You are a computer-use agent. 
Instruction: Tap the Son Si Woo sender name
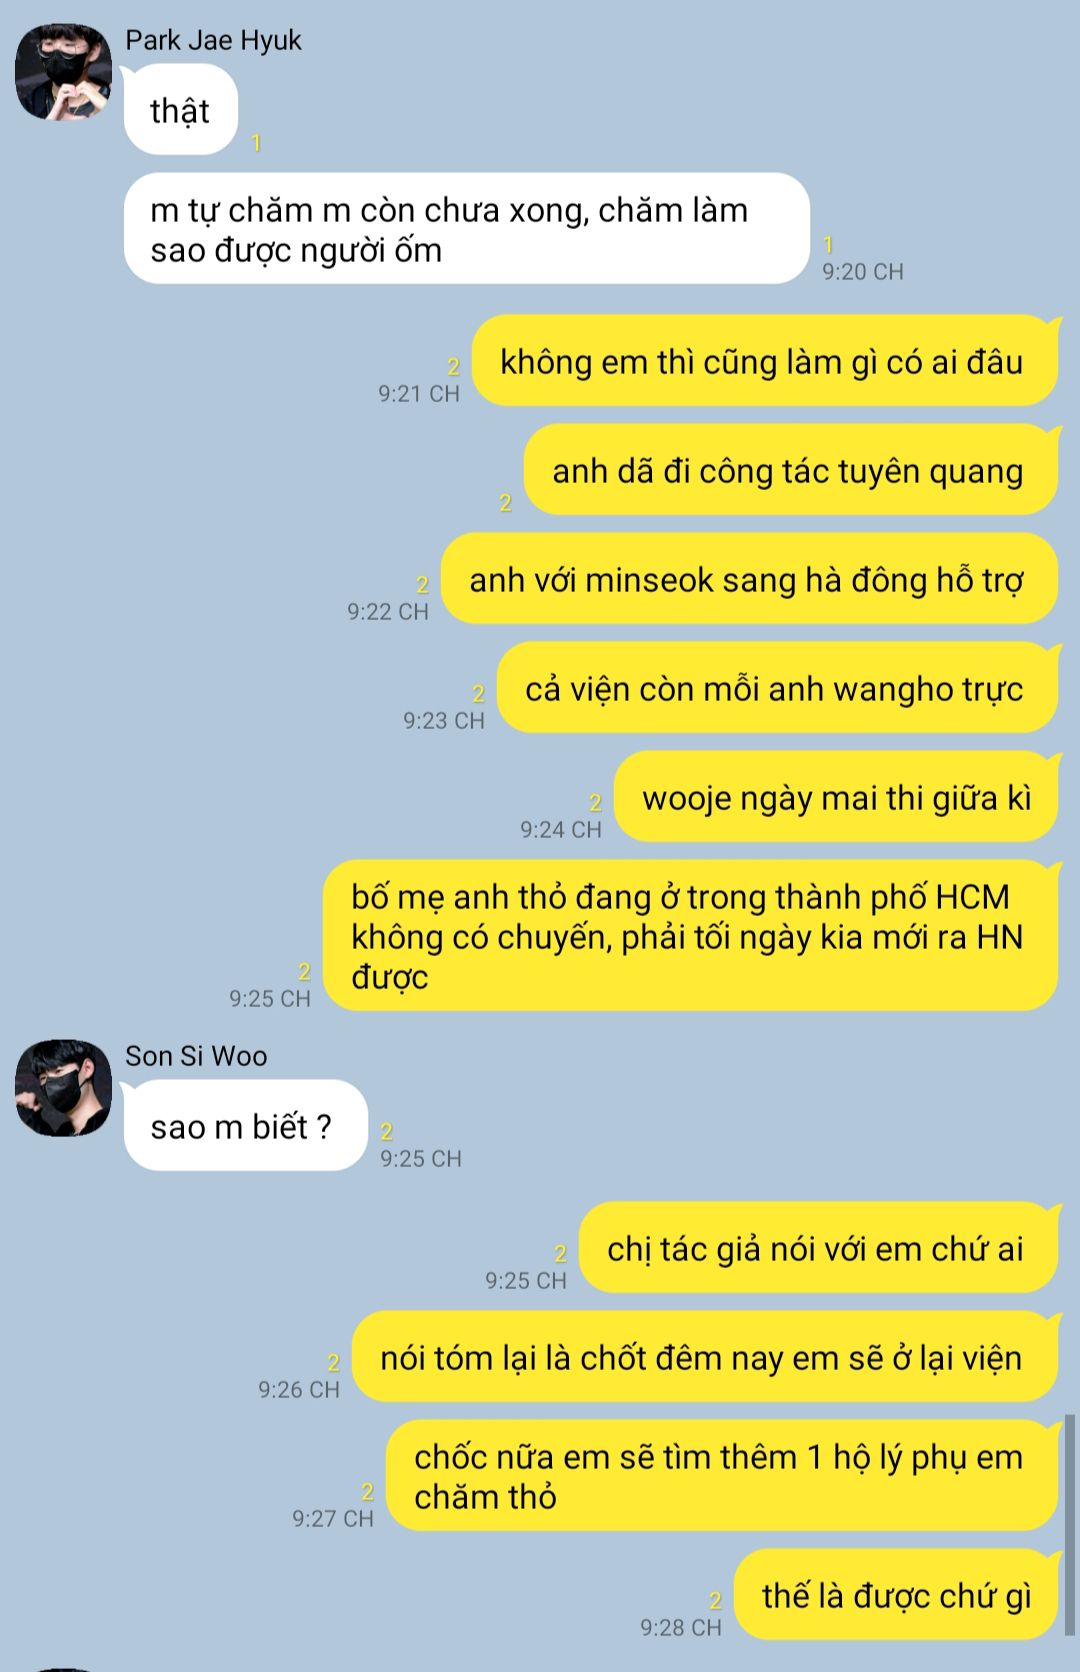[196, 1056]
